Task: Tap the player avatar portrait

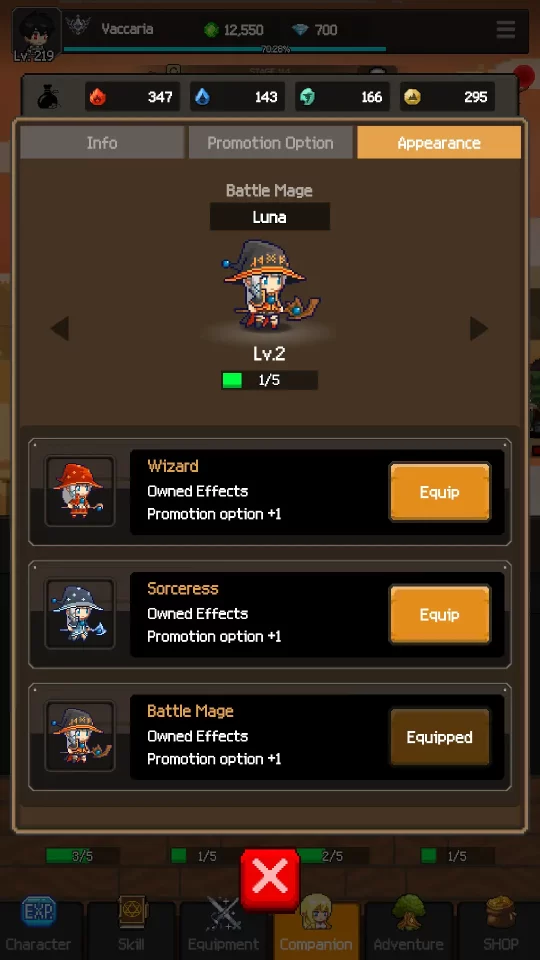Action: tap(37, 34)
